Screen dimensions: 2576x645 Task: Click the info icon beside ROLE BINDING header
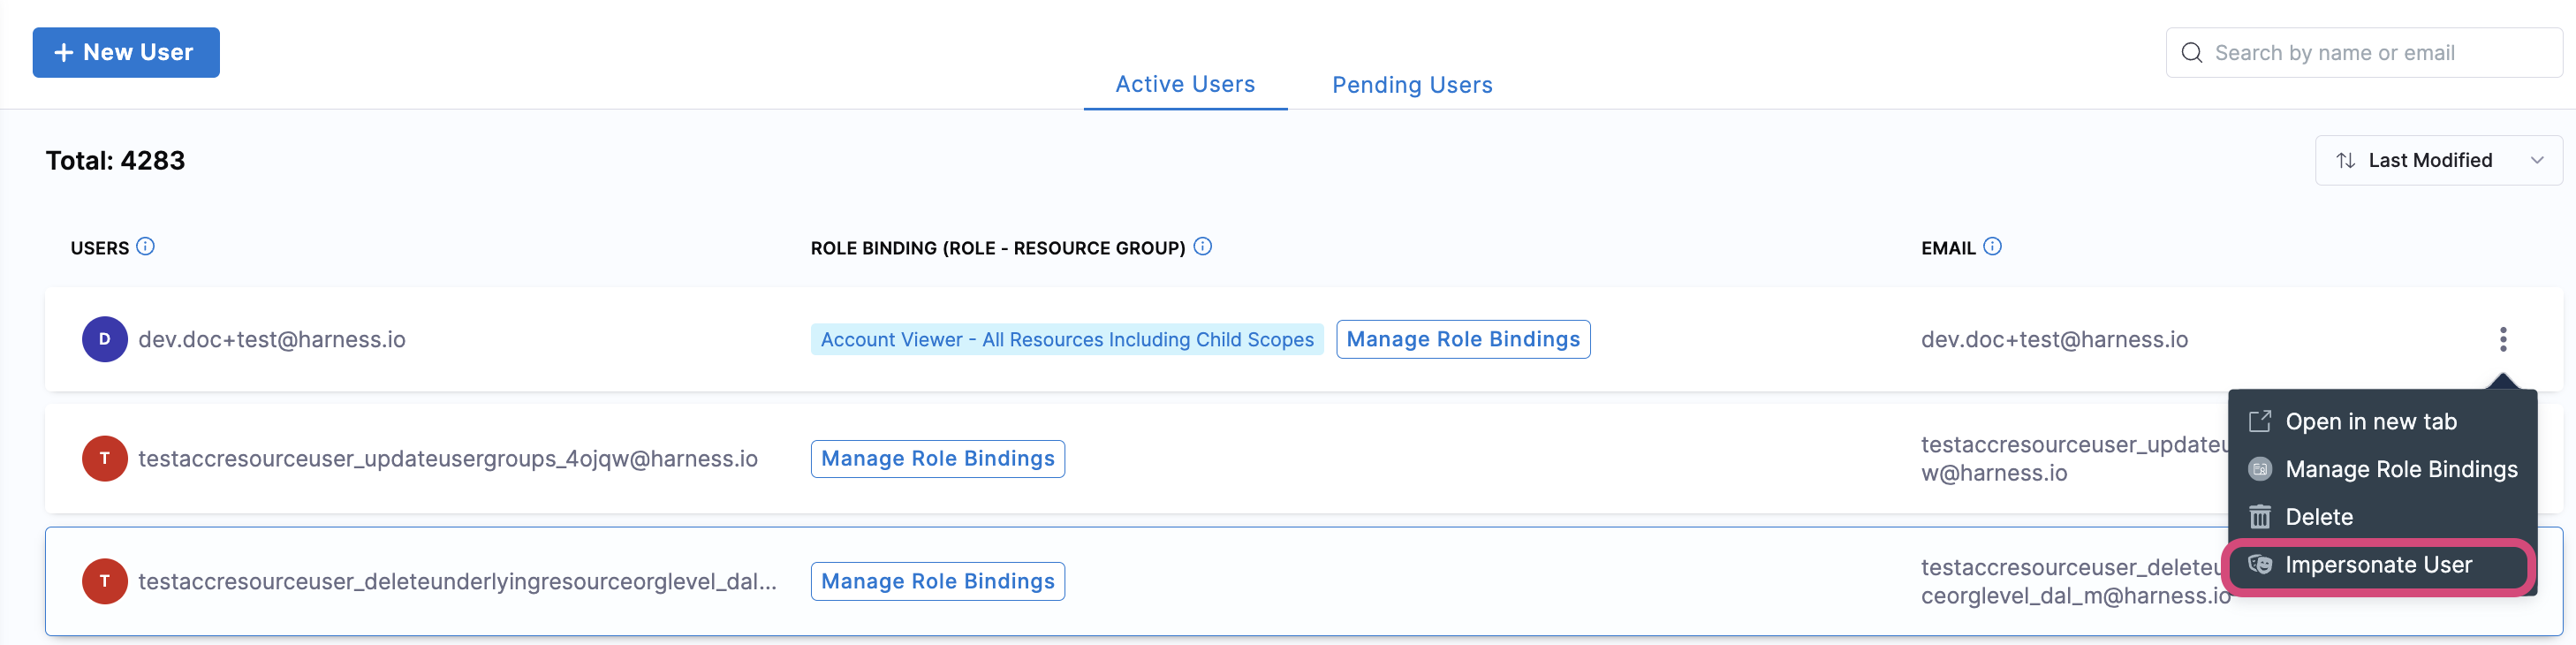pyautogui.click(x=1202, y=246)
